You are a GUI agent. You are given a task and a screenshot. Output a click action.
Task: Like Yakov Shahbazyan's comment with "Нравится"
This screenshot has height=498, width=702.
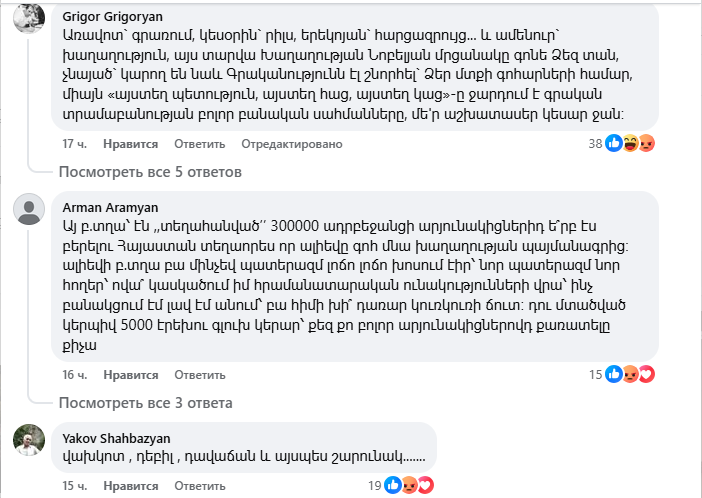click(x=130, y=486)
